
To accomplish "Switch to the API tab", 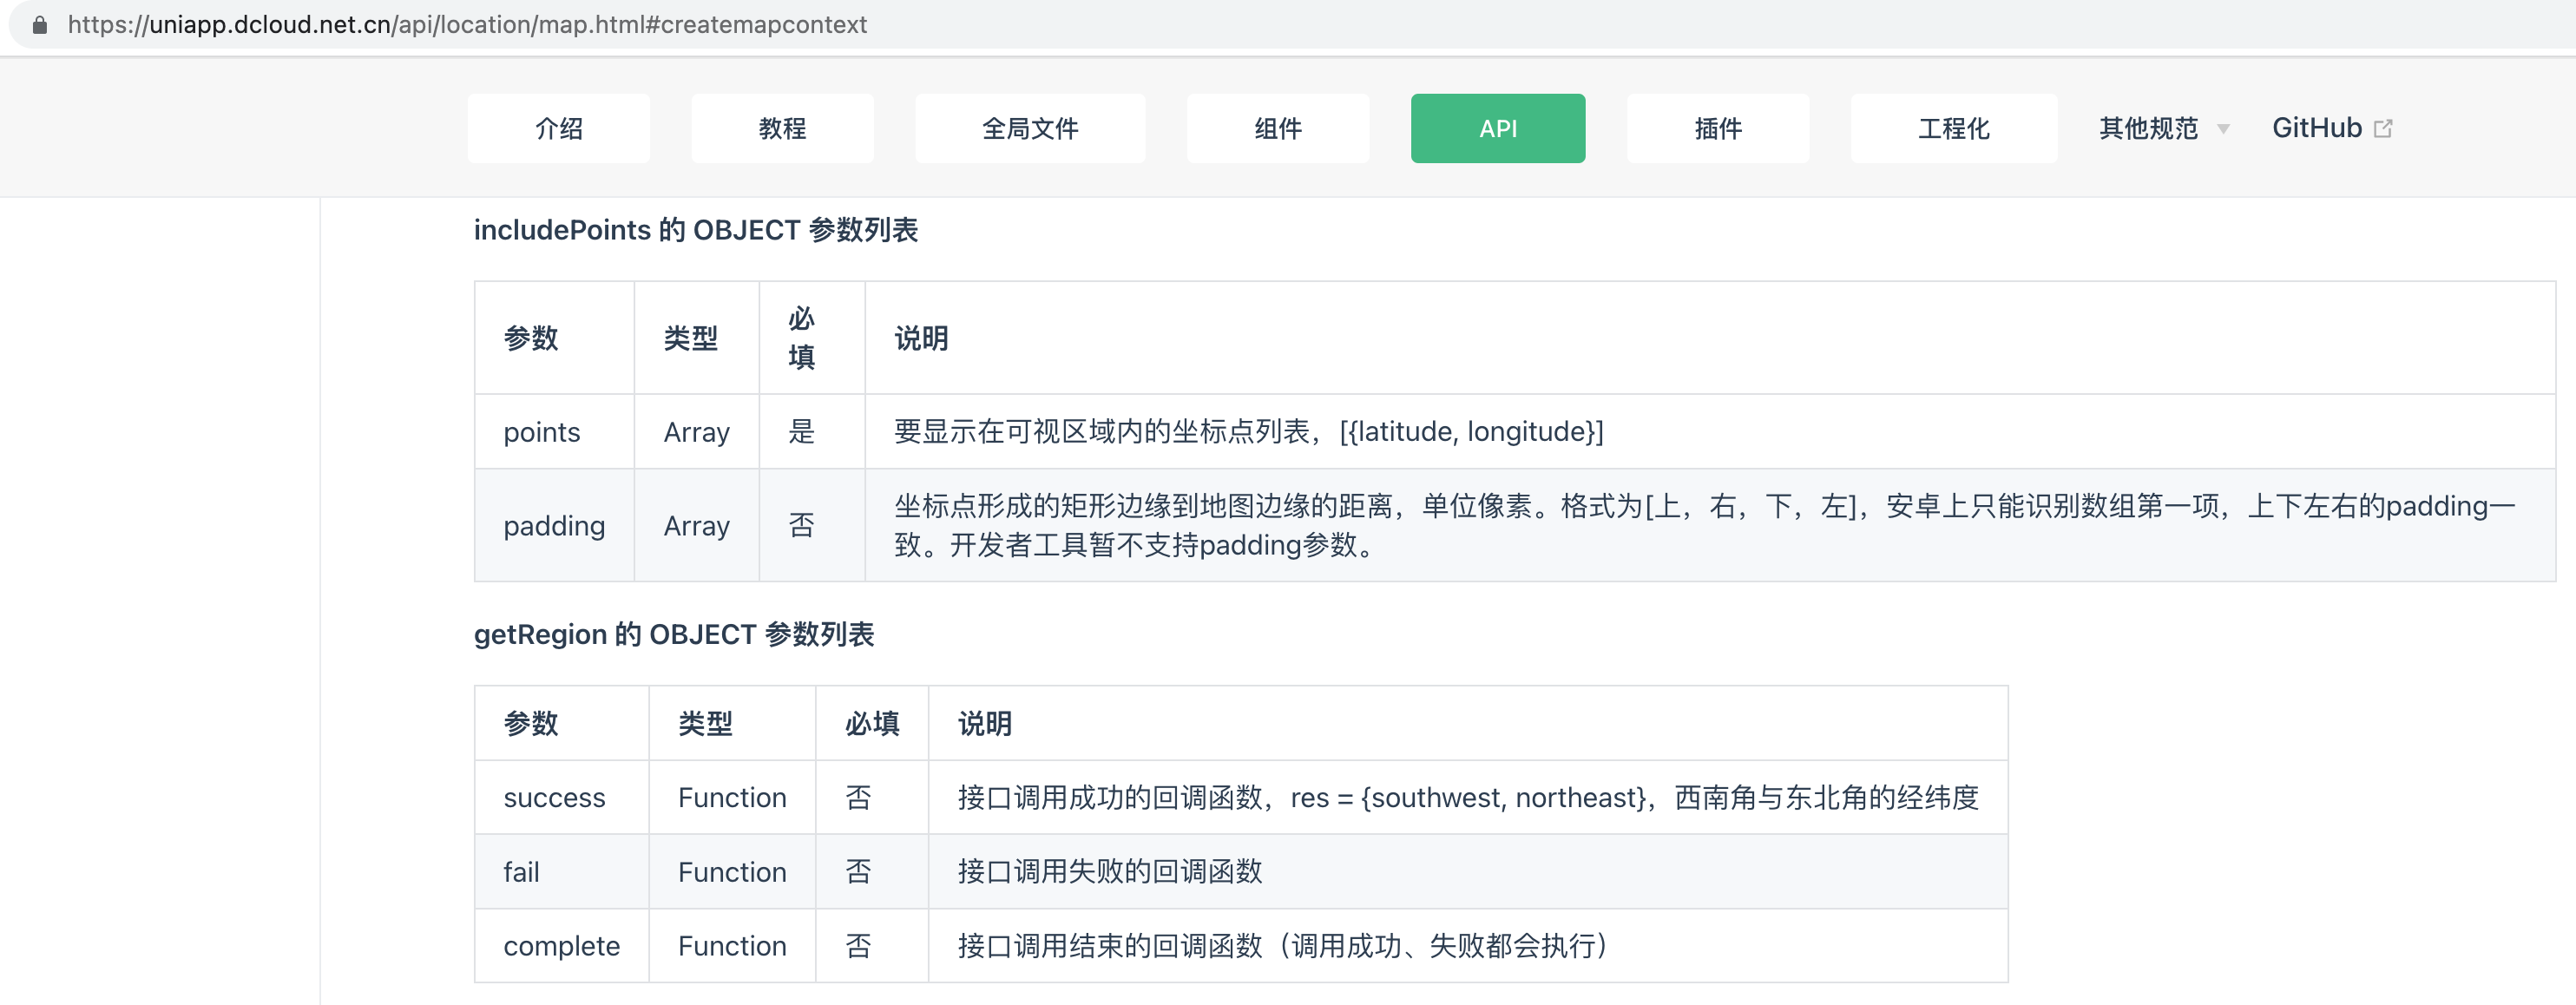I will 1497,128.
